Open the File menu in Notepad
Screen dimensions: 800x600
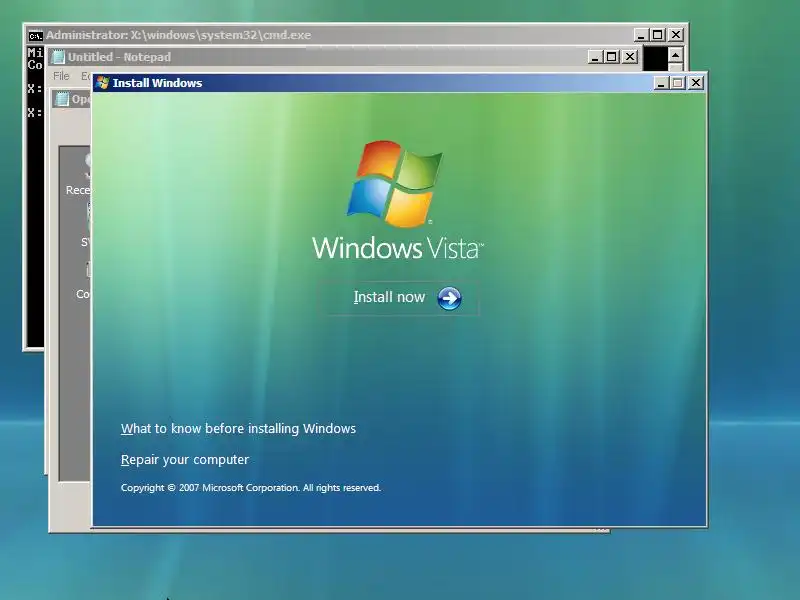click(x=61, y=76)
